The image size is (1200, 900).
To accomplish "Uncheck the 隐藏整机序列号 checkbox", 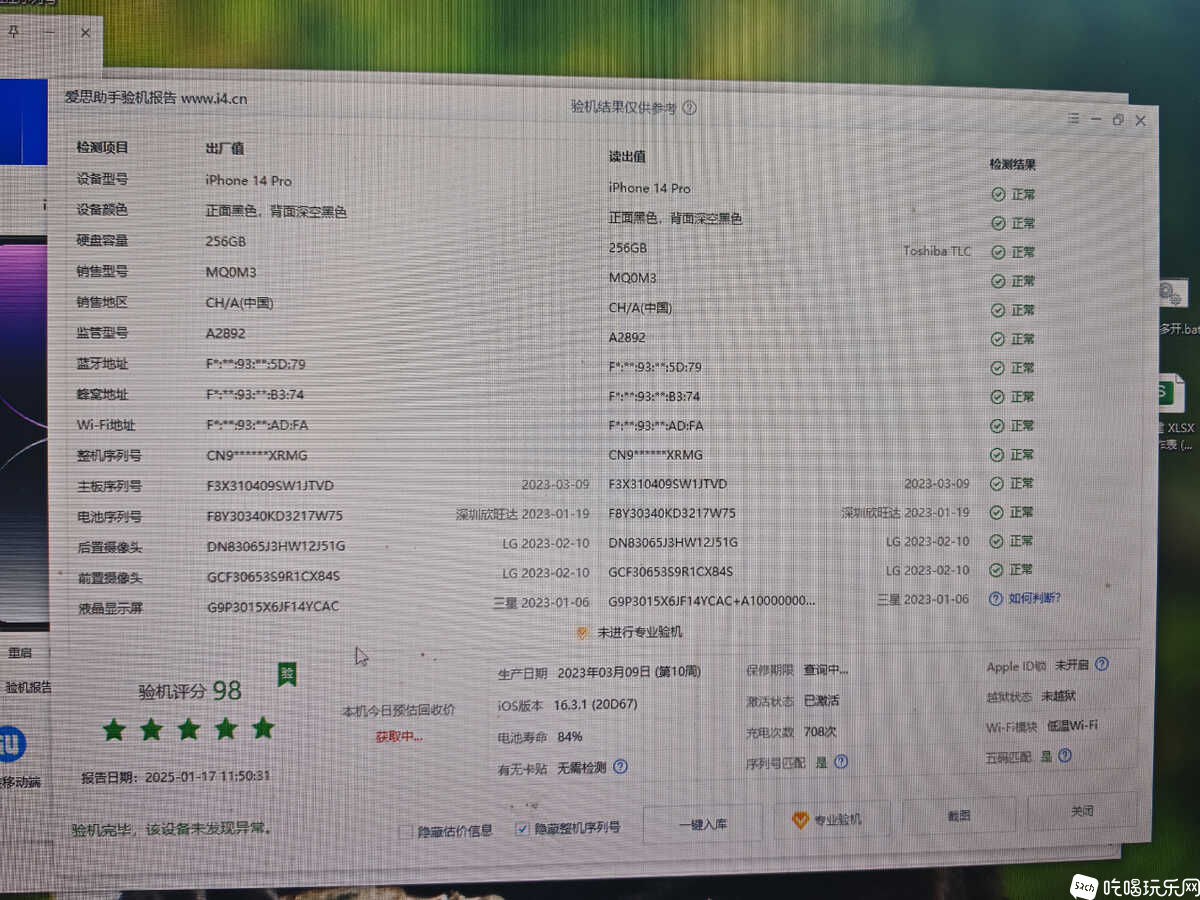I will [521, 829].
